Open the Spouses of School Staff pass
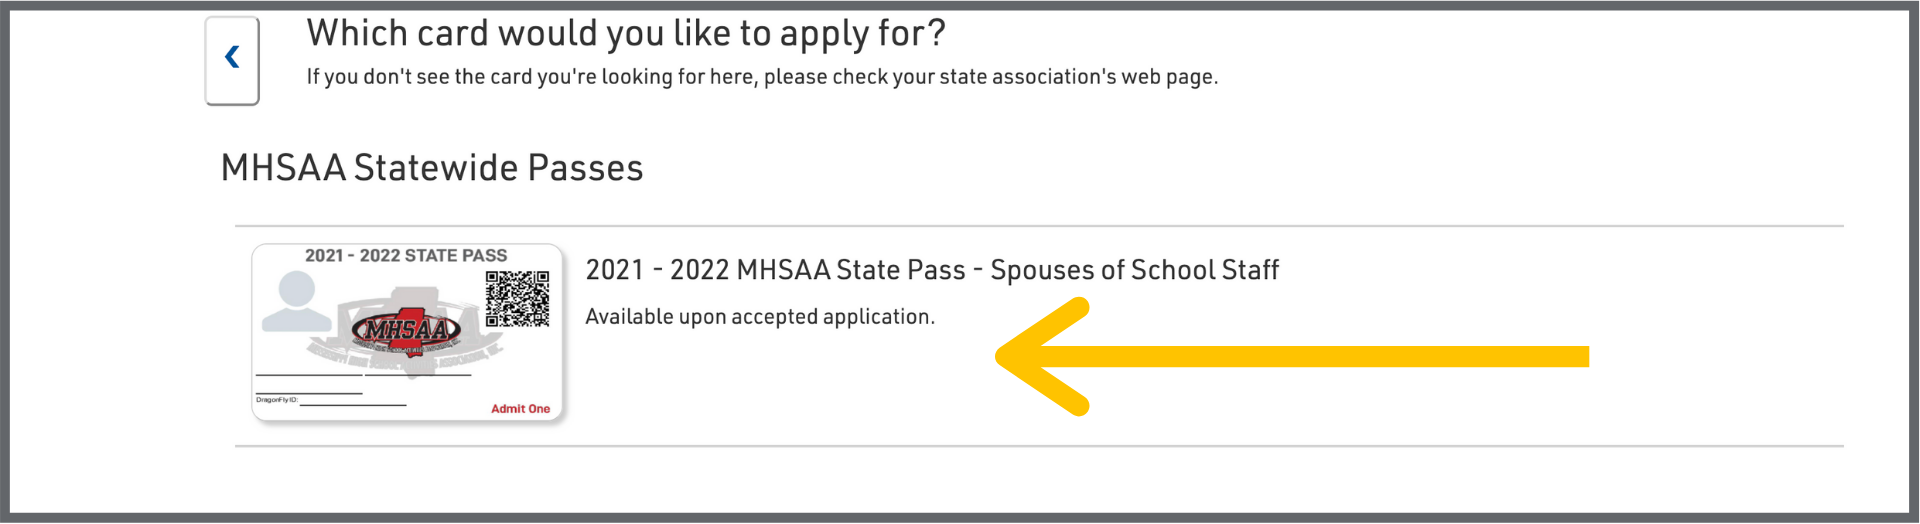Screen dimensions: 1920x524 [931, 270]
